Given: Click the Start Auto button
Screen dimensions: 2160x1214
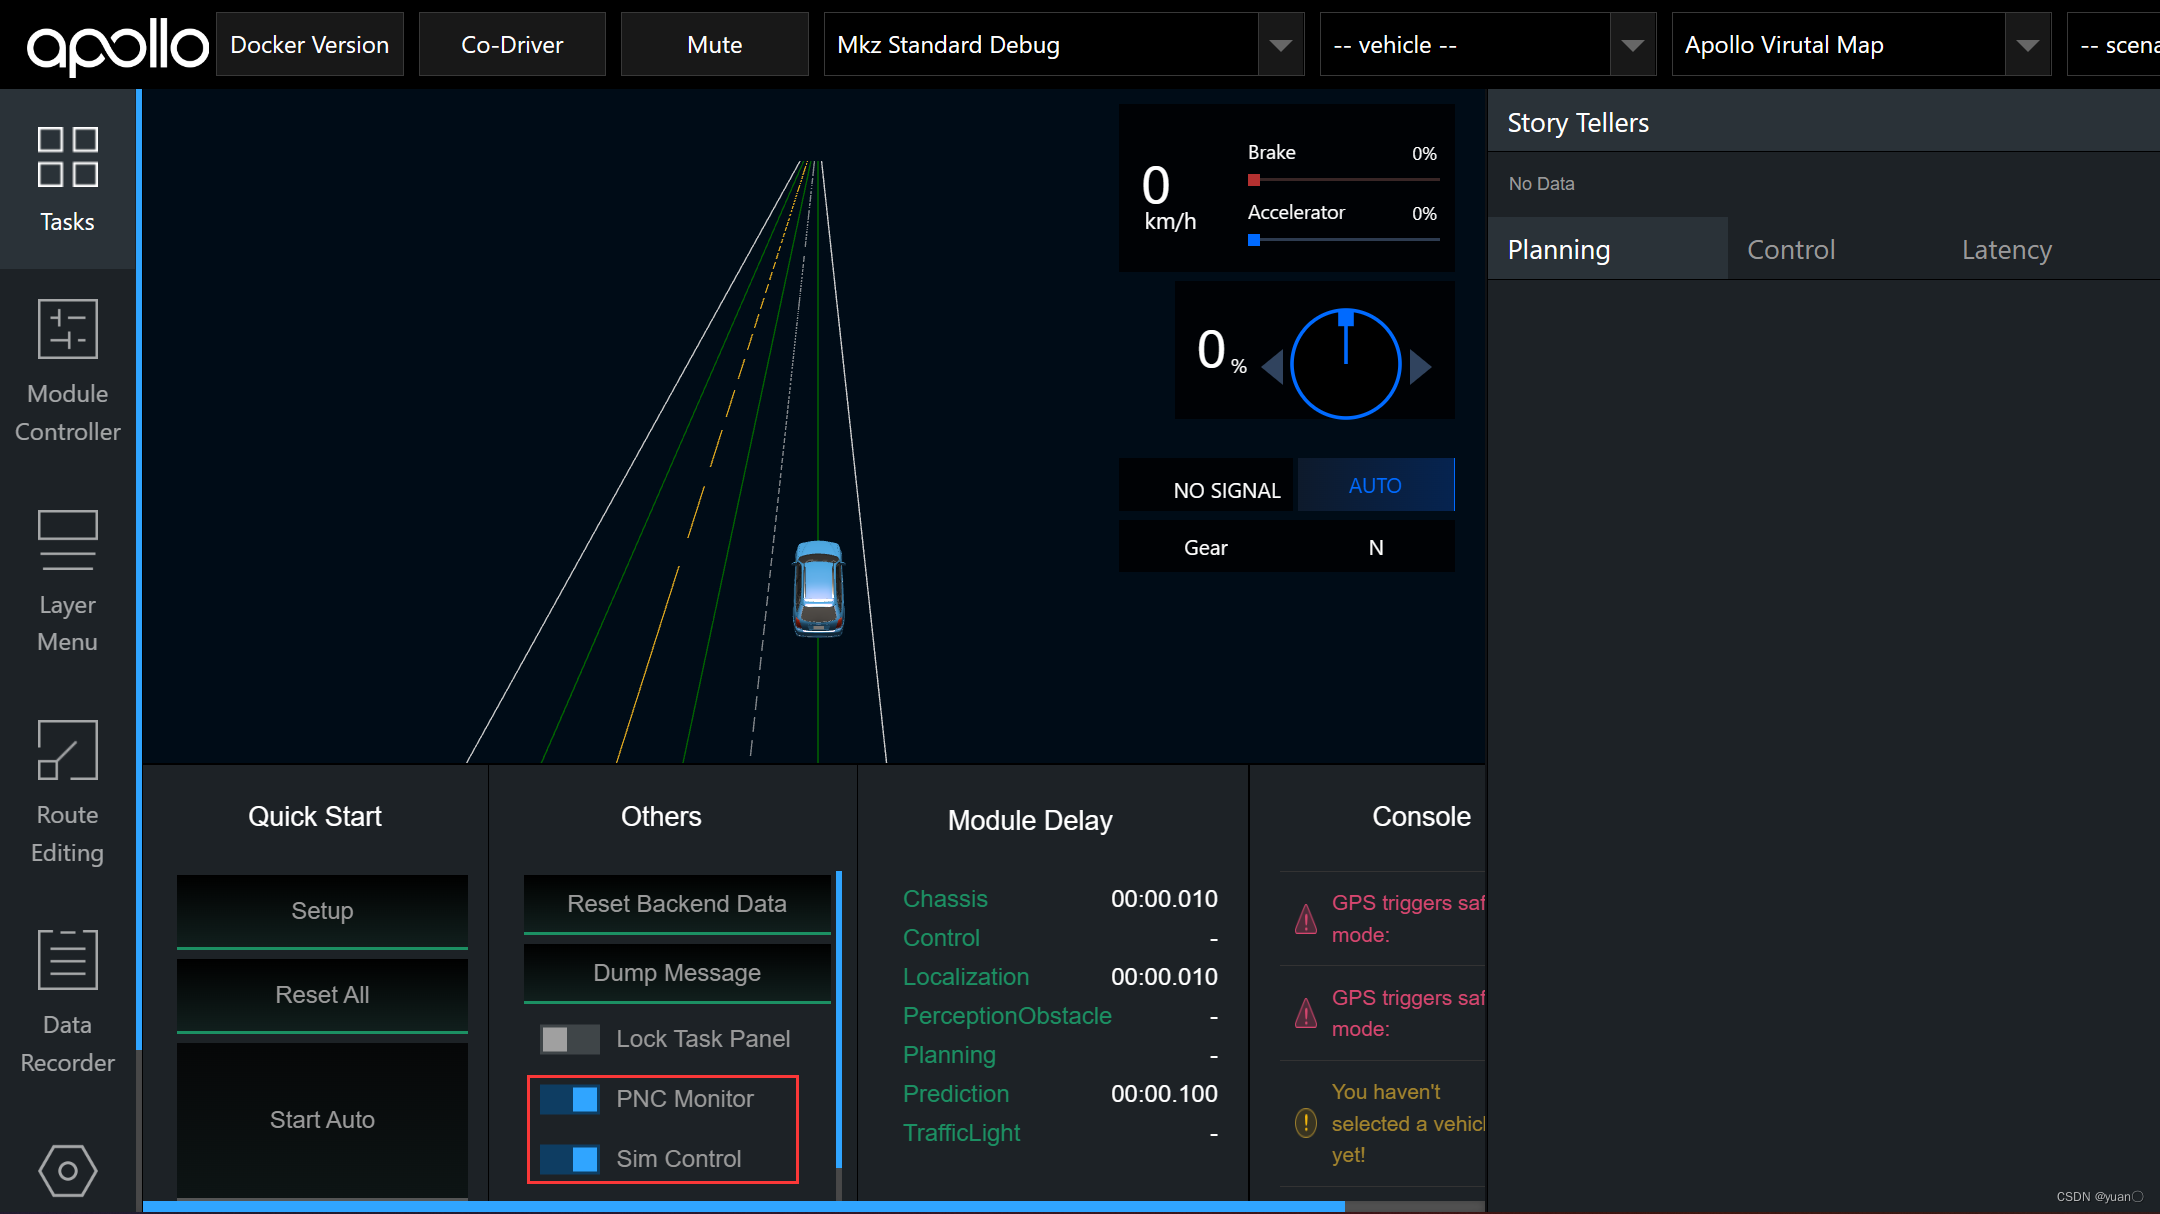Looking at the screenshot, I should click(x=322, y=1119).
